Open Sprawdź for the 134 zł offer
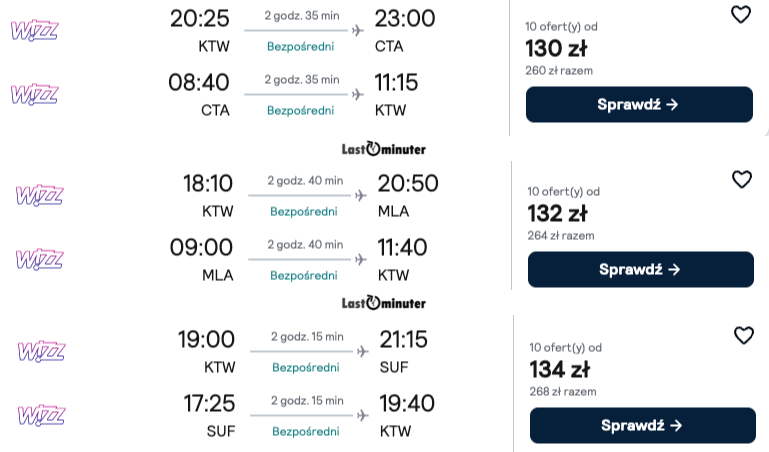 click(x=641, y=425)
